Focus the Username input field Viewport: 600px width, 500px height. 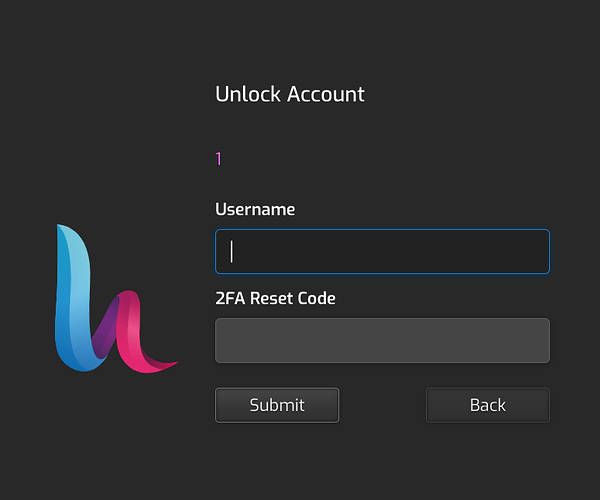[x=382, y=252]
